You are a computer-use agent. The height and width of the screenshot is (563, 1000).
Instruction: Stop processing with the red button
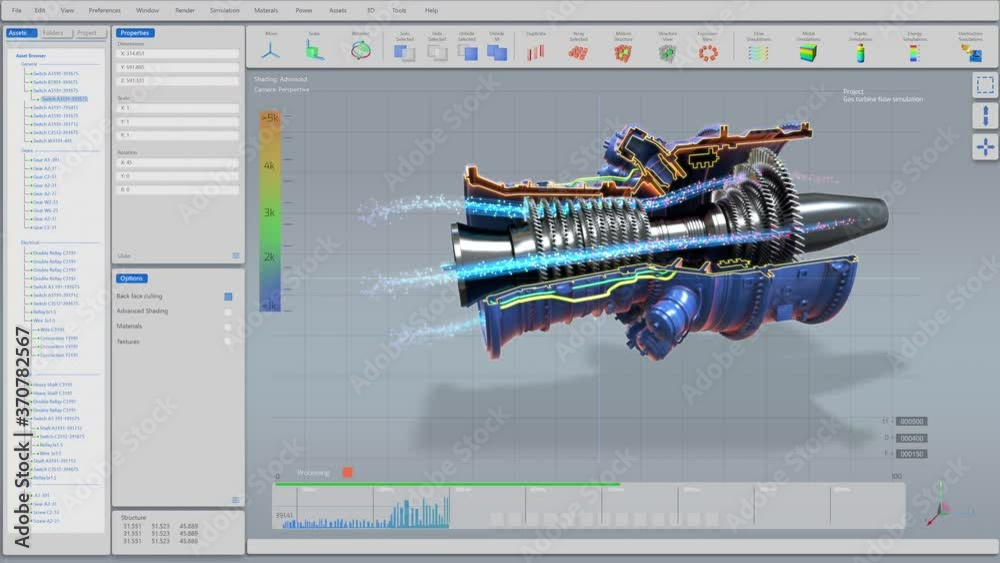coord(347,472)
